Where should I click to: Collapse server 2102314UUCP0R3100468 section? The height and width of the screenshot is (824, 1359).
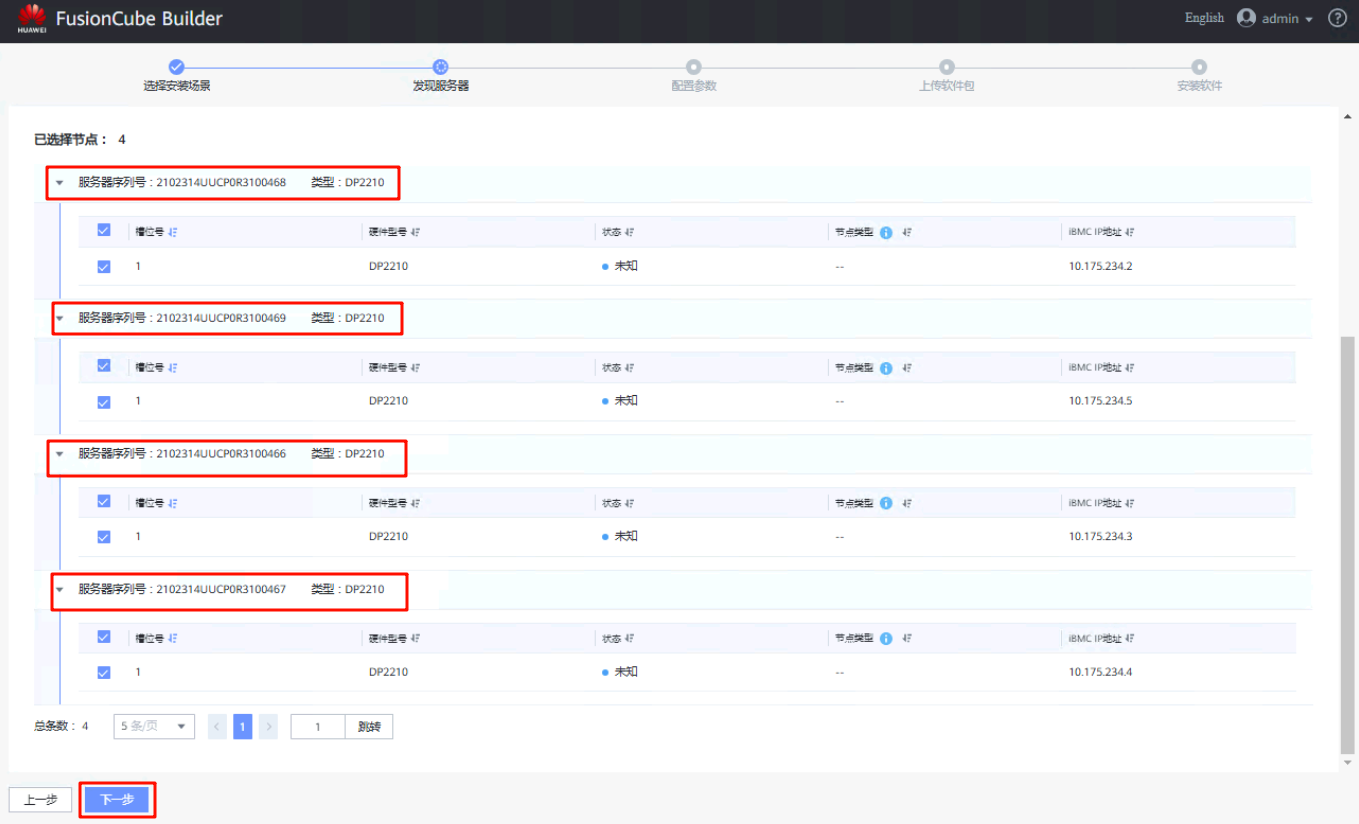click(x=59, y=183)
